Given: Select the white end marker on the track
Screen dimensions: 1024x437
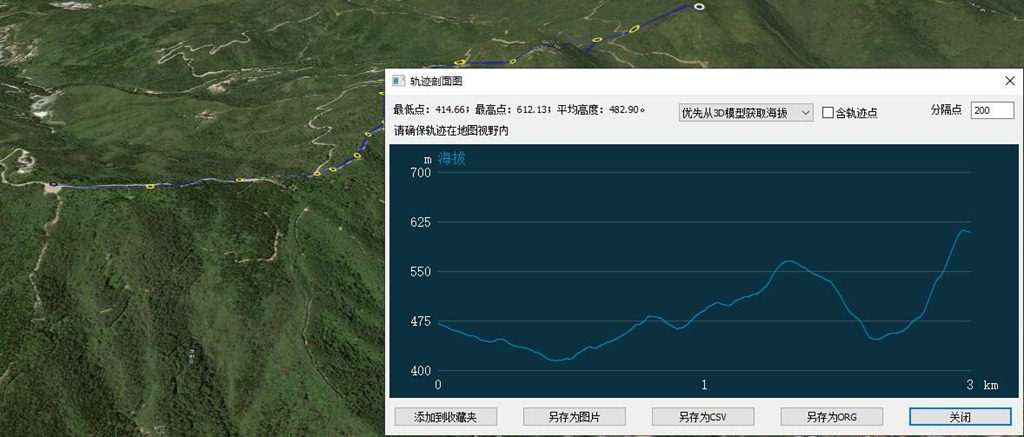Looking at the screenshot, I should [699, 7].
